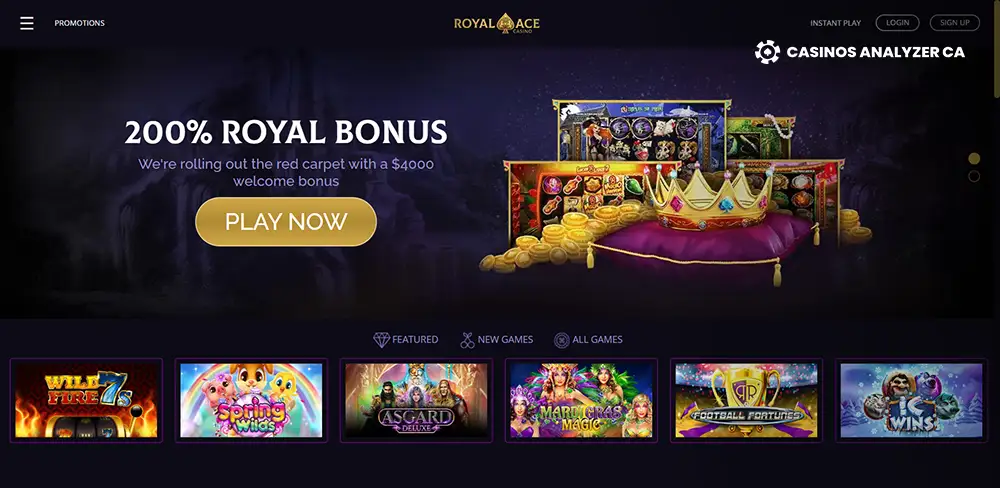Click the Royal Ace Casino logo
The height and width of the screenshot is (488, 1000).
point(497,24)
